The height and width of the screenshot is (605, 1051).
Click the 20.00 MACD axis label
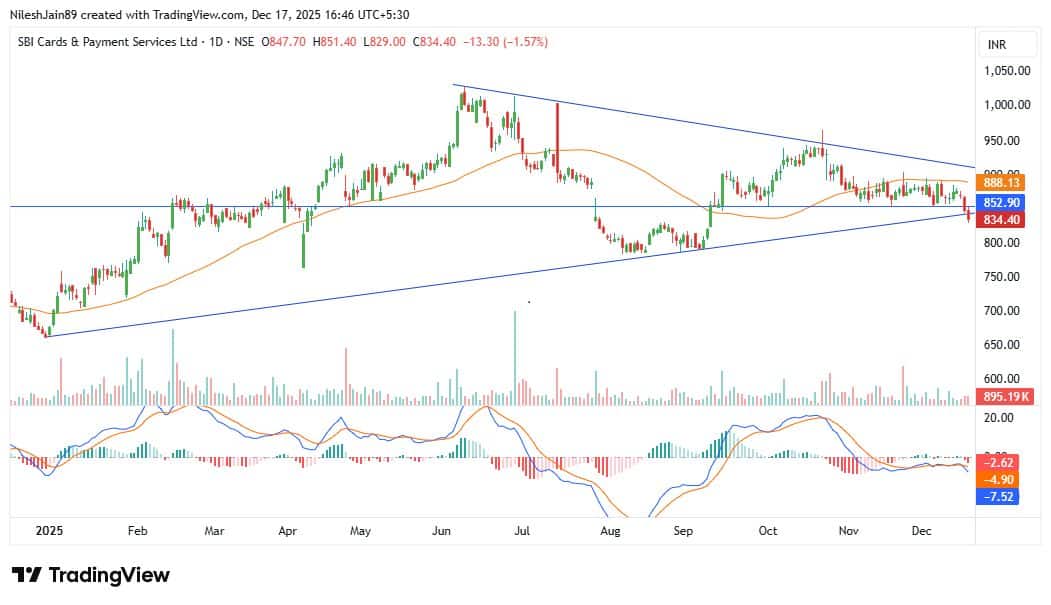coord(998,417)
